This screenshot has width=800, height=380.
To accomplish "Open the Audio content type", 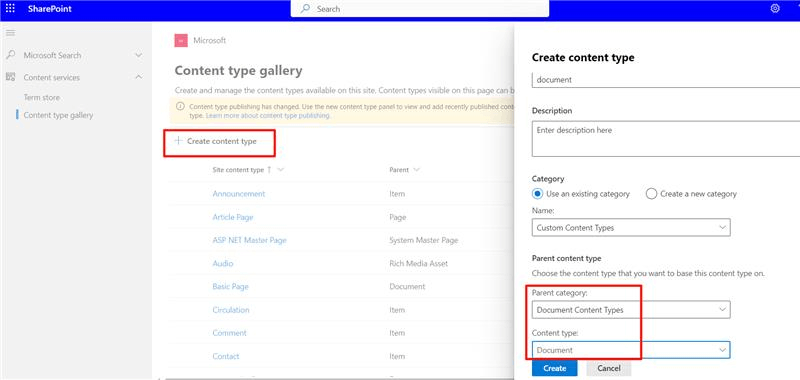I will click(x=223, y=264).
